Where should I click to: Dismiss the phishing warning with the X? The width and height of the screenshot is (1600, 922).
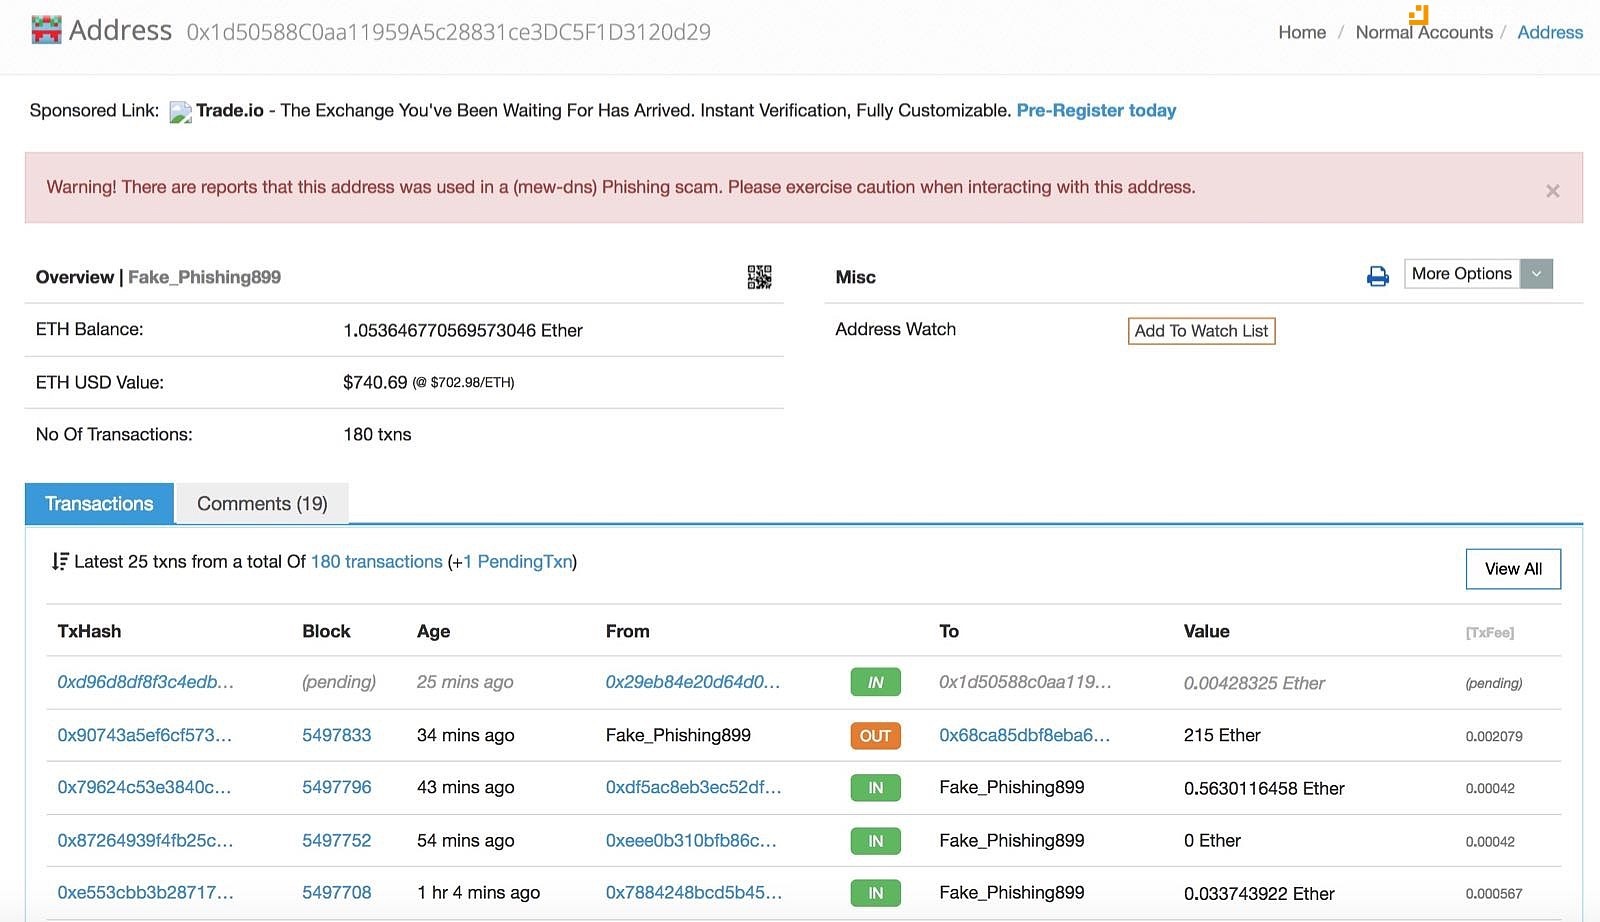(x=1552, y=191)
